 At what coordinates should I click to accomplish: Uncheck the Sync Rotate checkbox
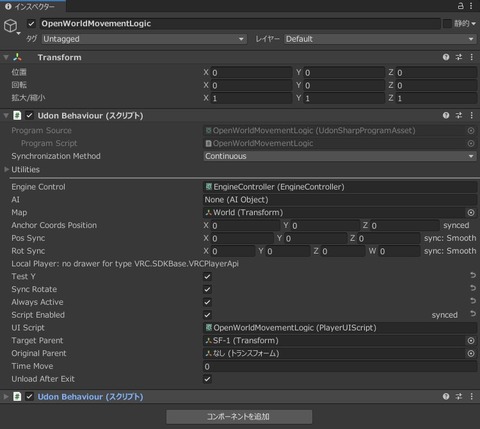[x=207, y=289]
